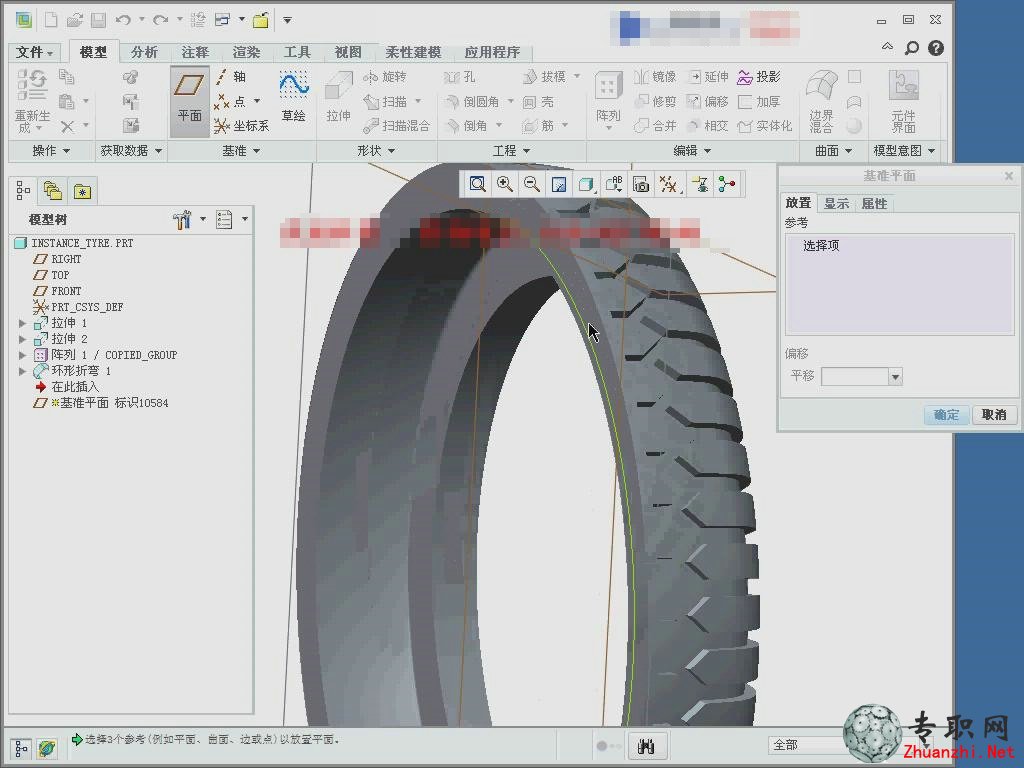Open the favorites tab icon
The height and width of the screenshot is (768, 1024).
[82, 191]
